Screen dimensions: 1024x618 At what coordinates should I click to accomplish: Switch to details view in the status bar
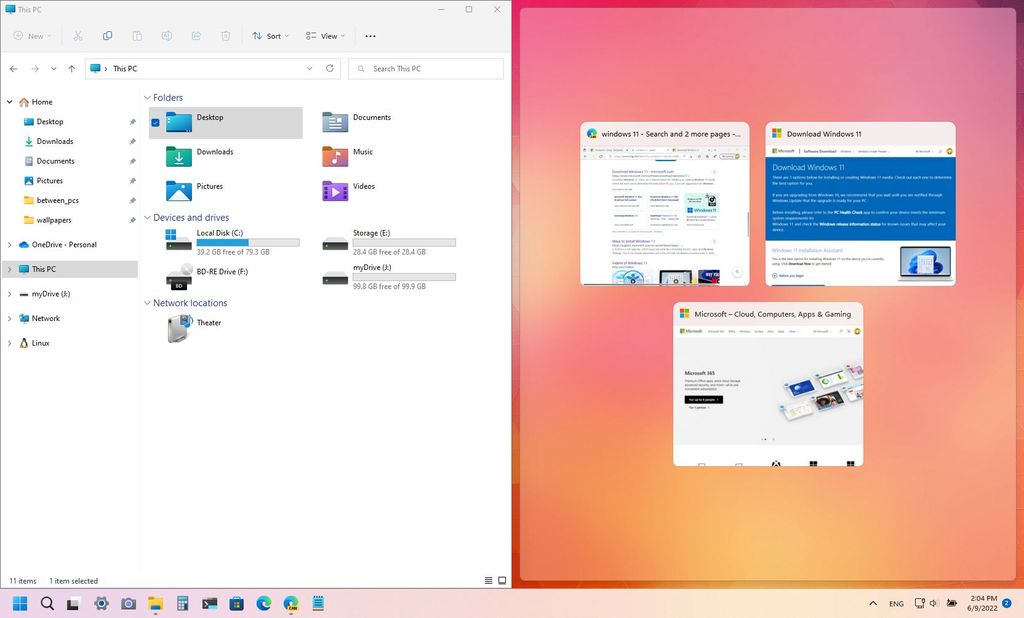(487, 580)
